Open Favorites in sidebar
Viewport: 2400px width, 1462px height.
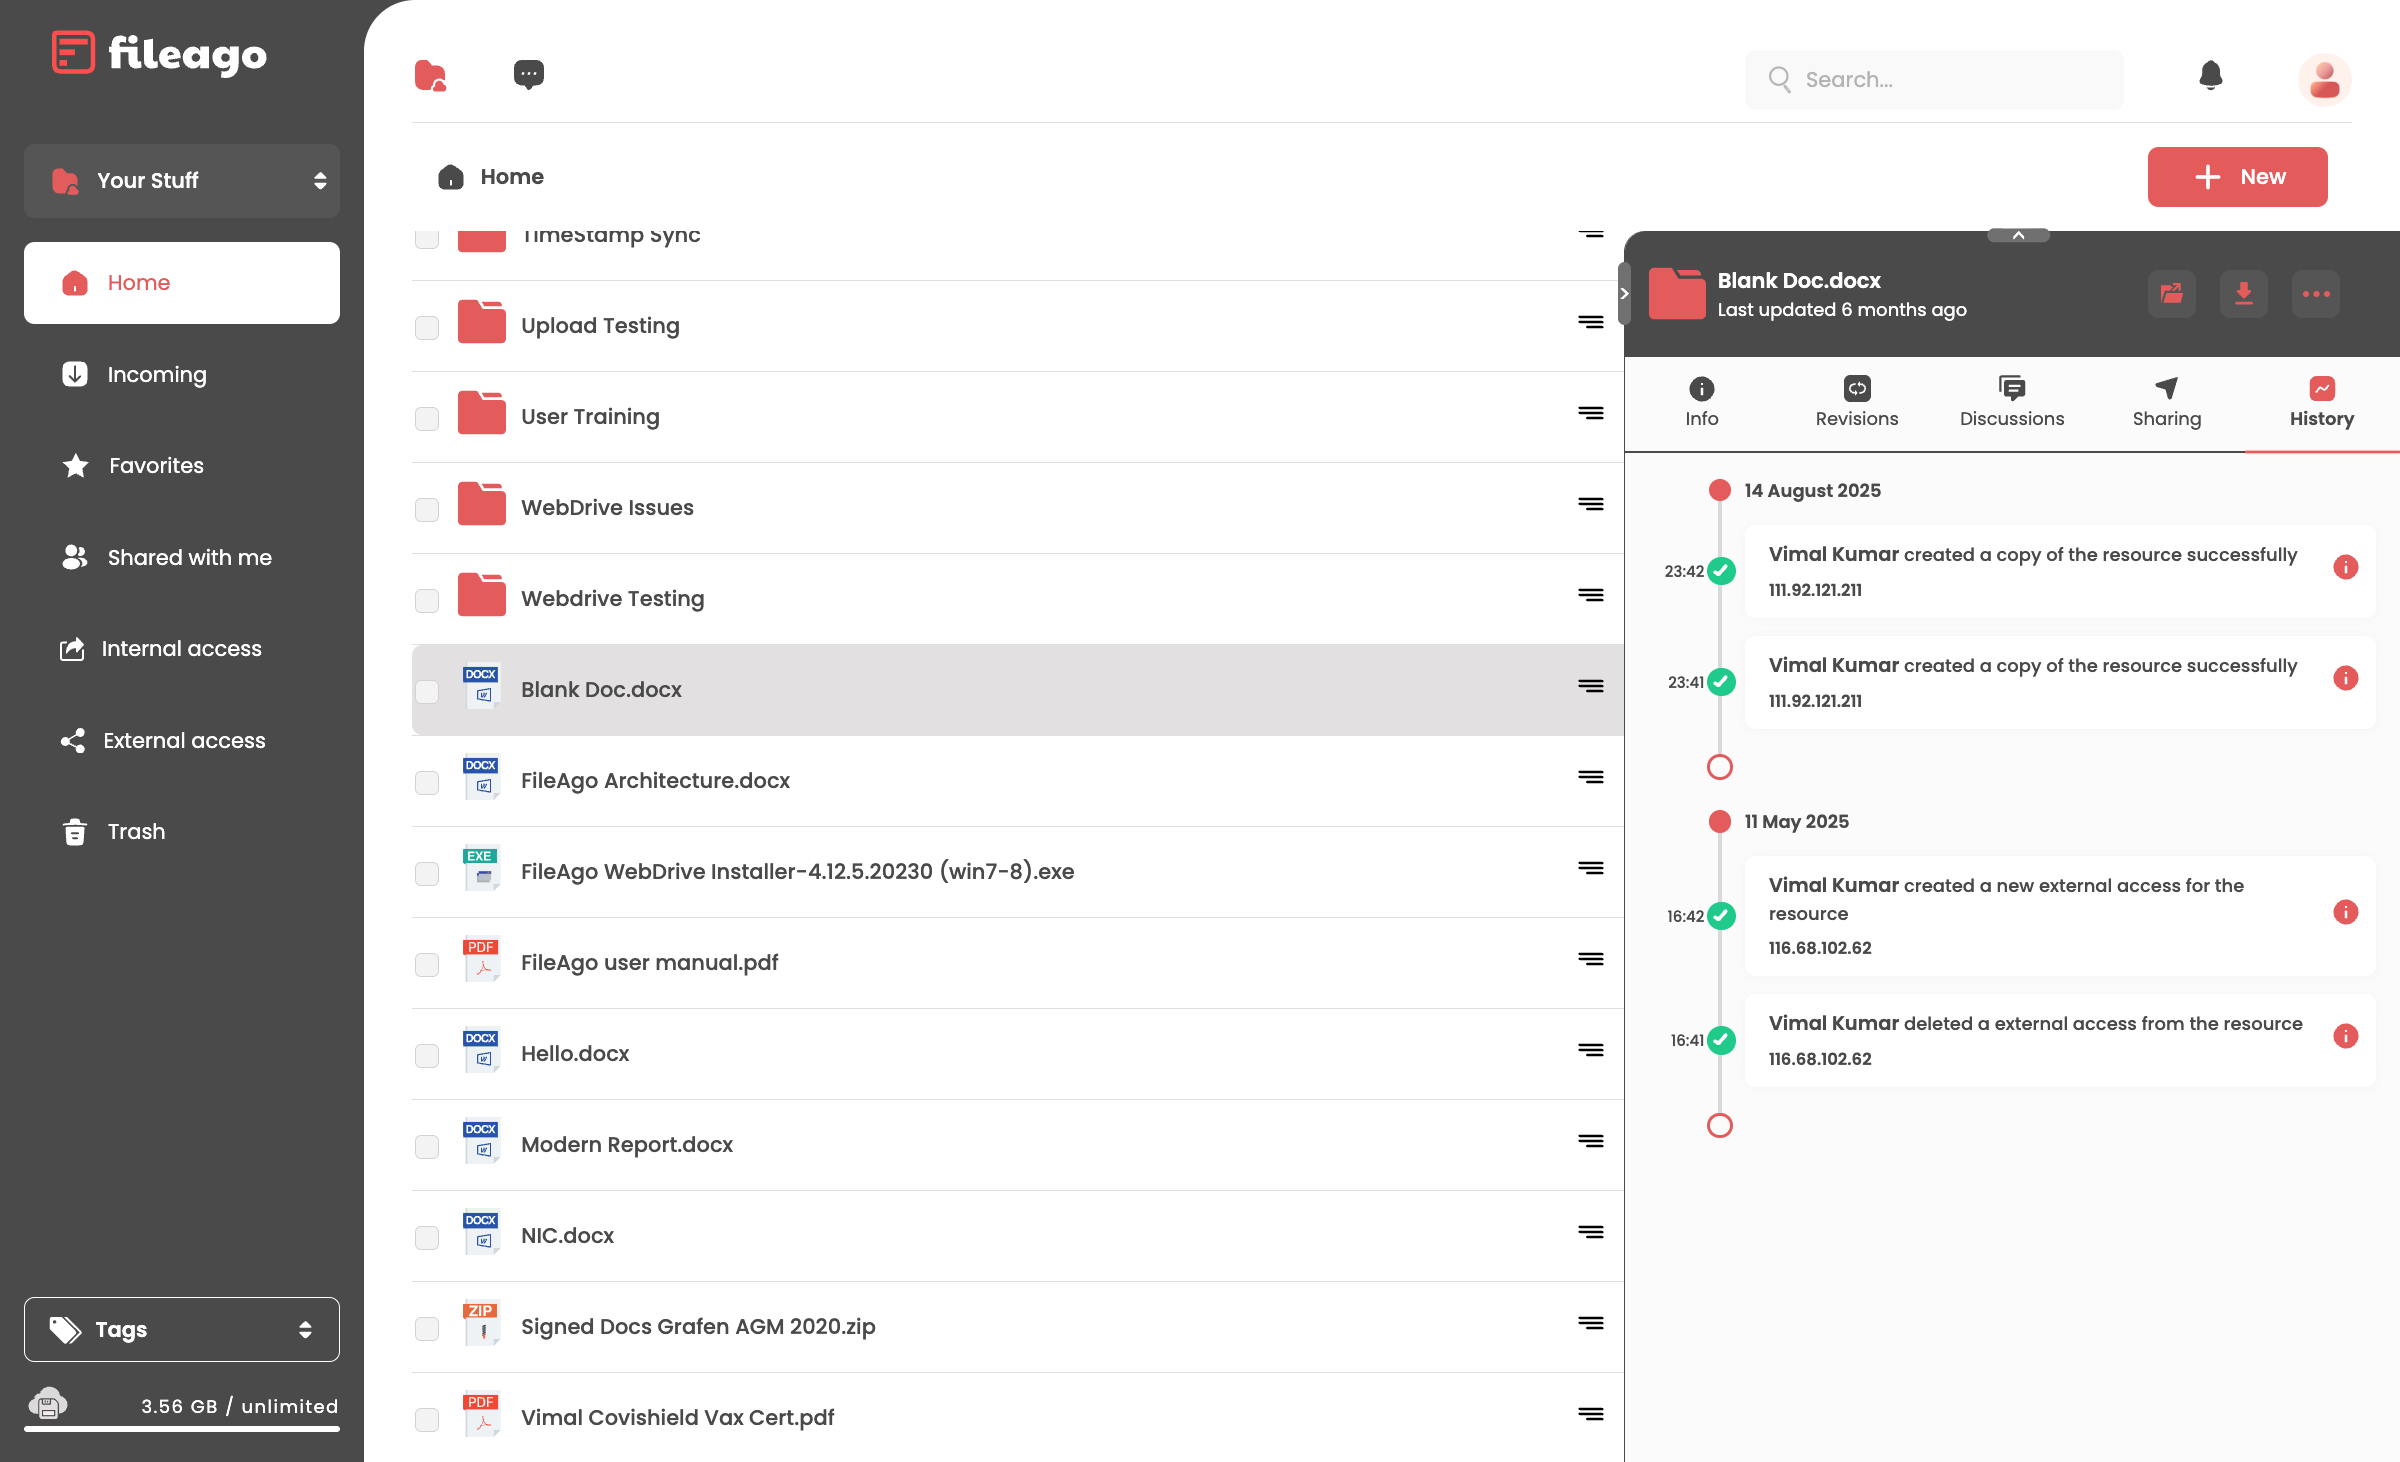[182, 465]
